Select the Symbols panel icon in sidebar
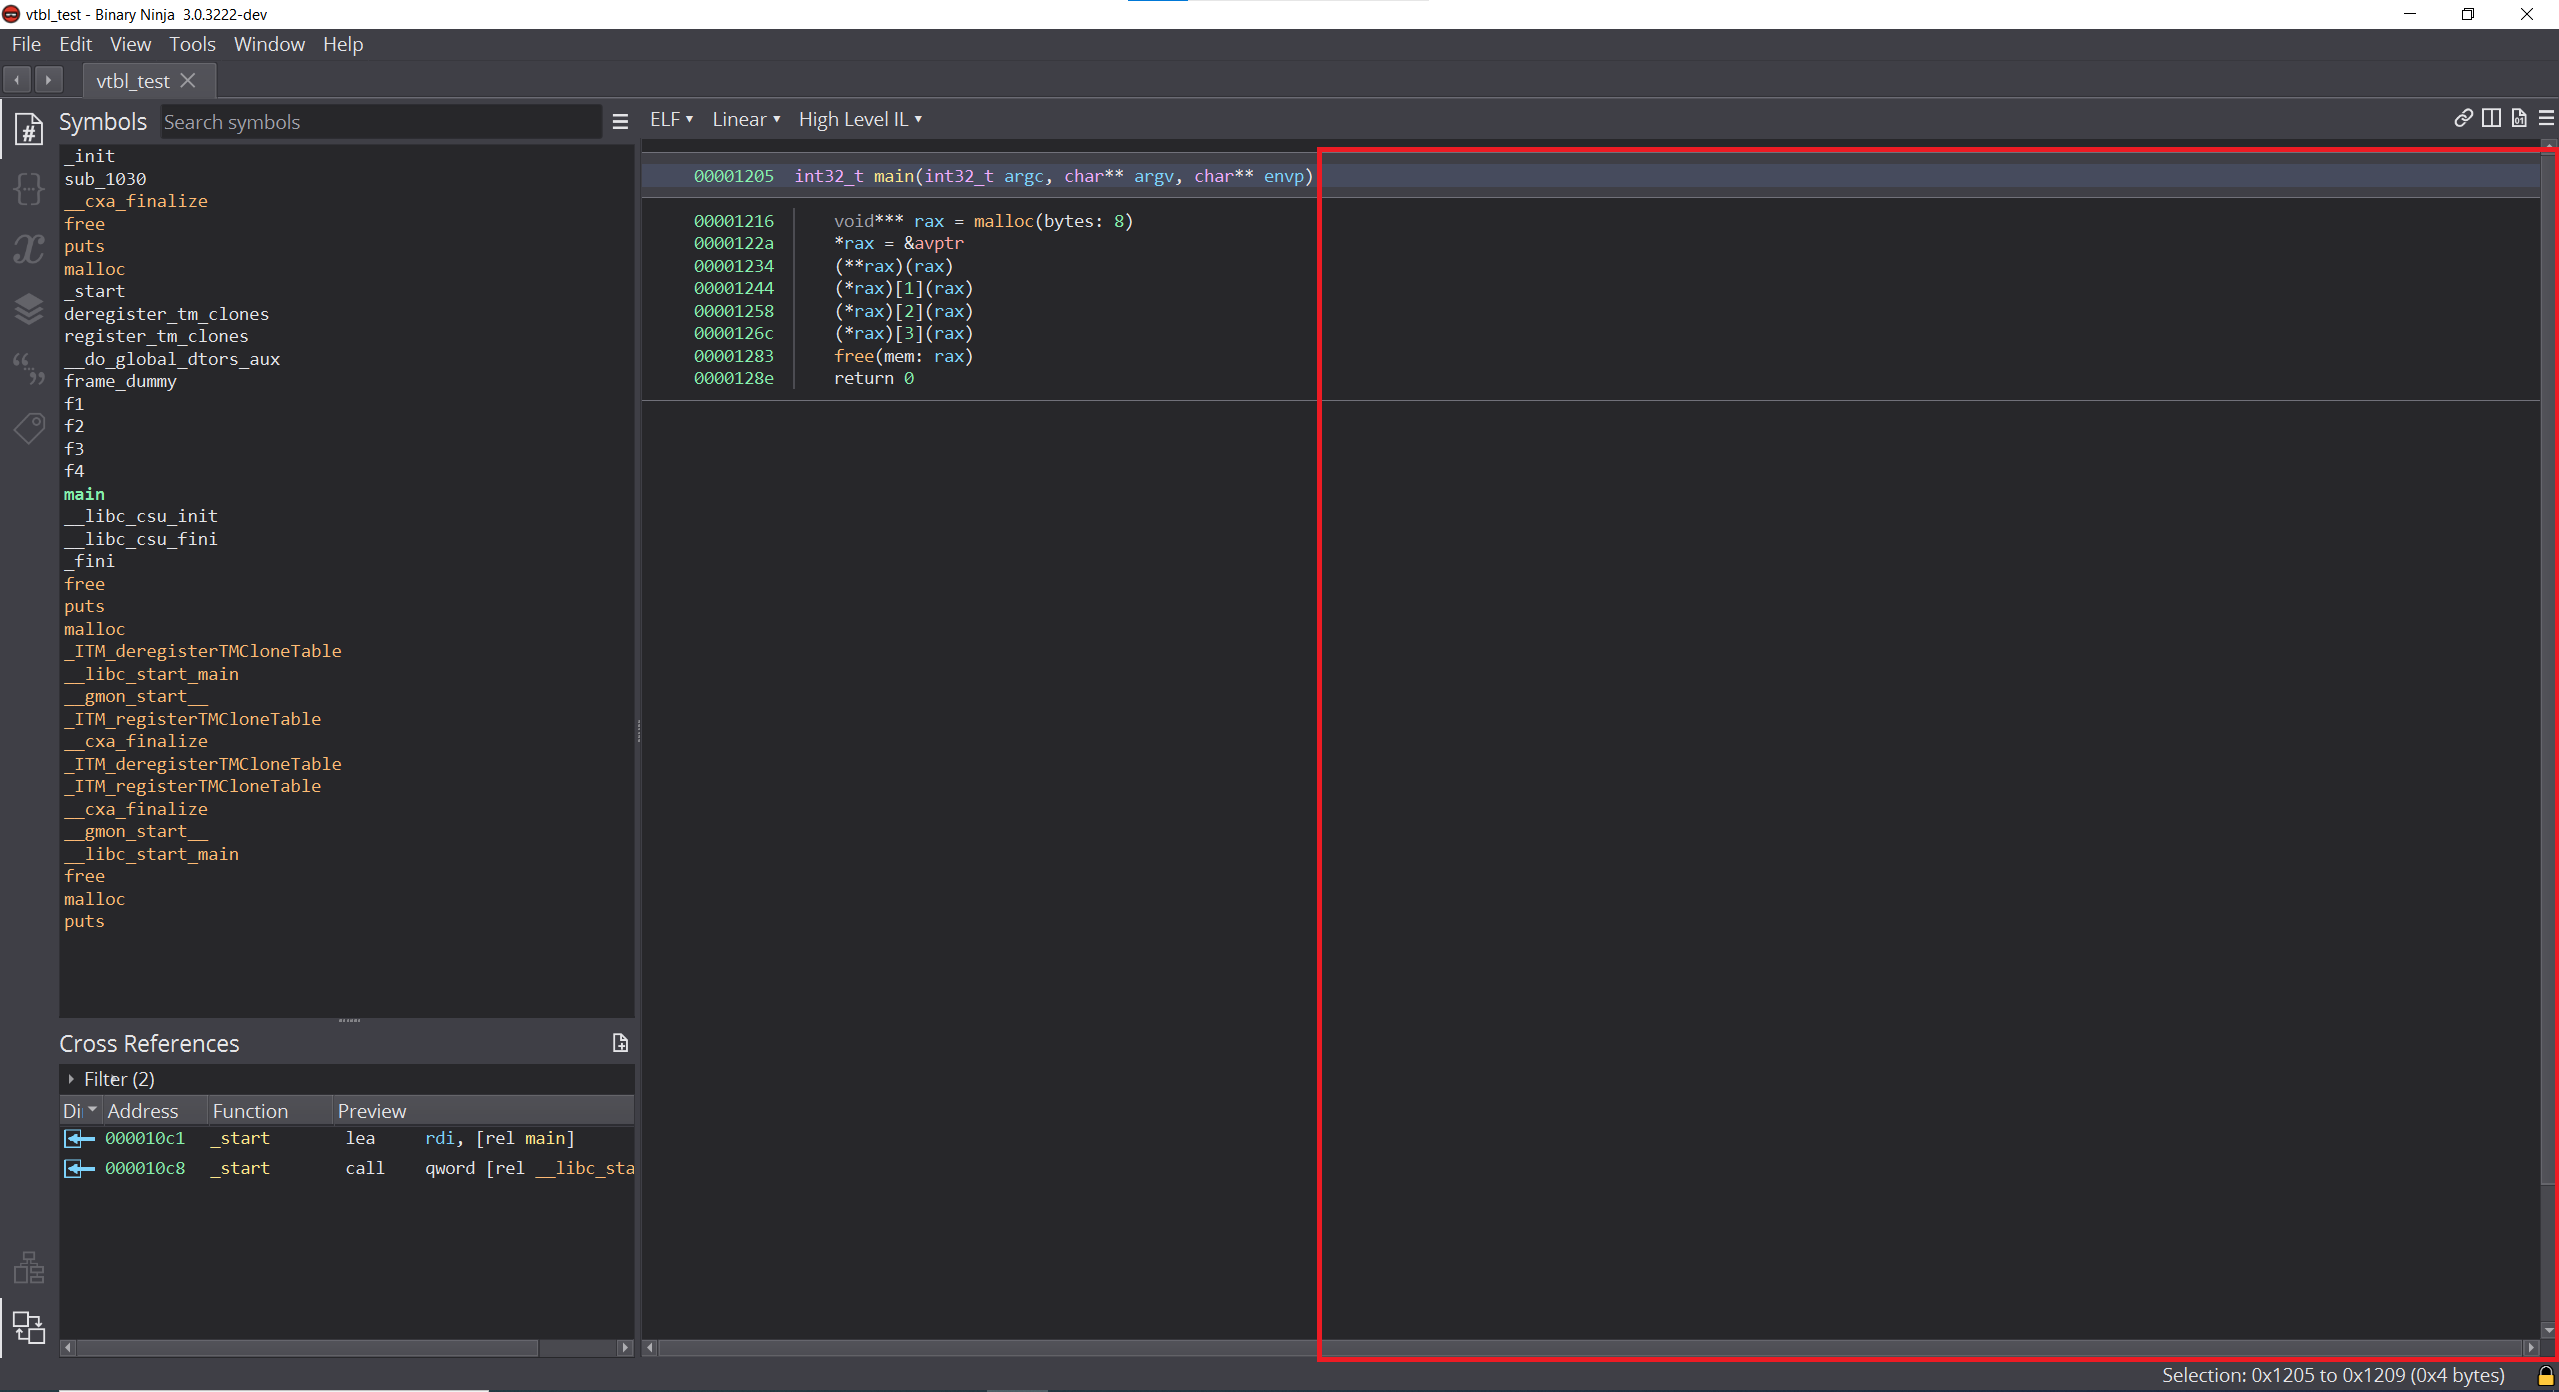 28,128
